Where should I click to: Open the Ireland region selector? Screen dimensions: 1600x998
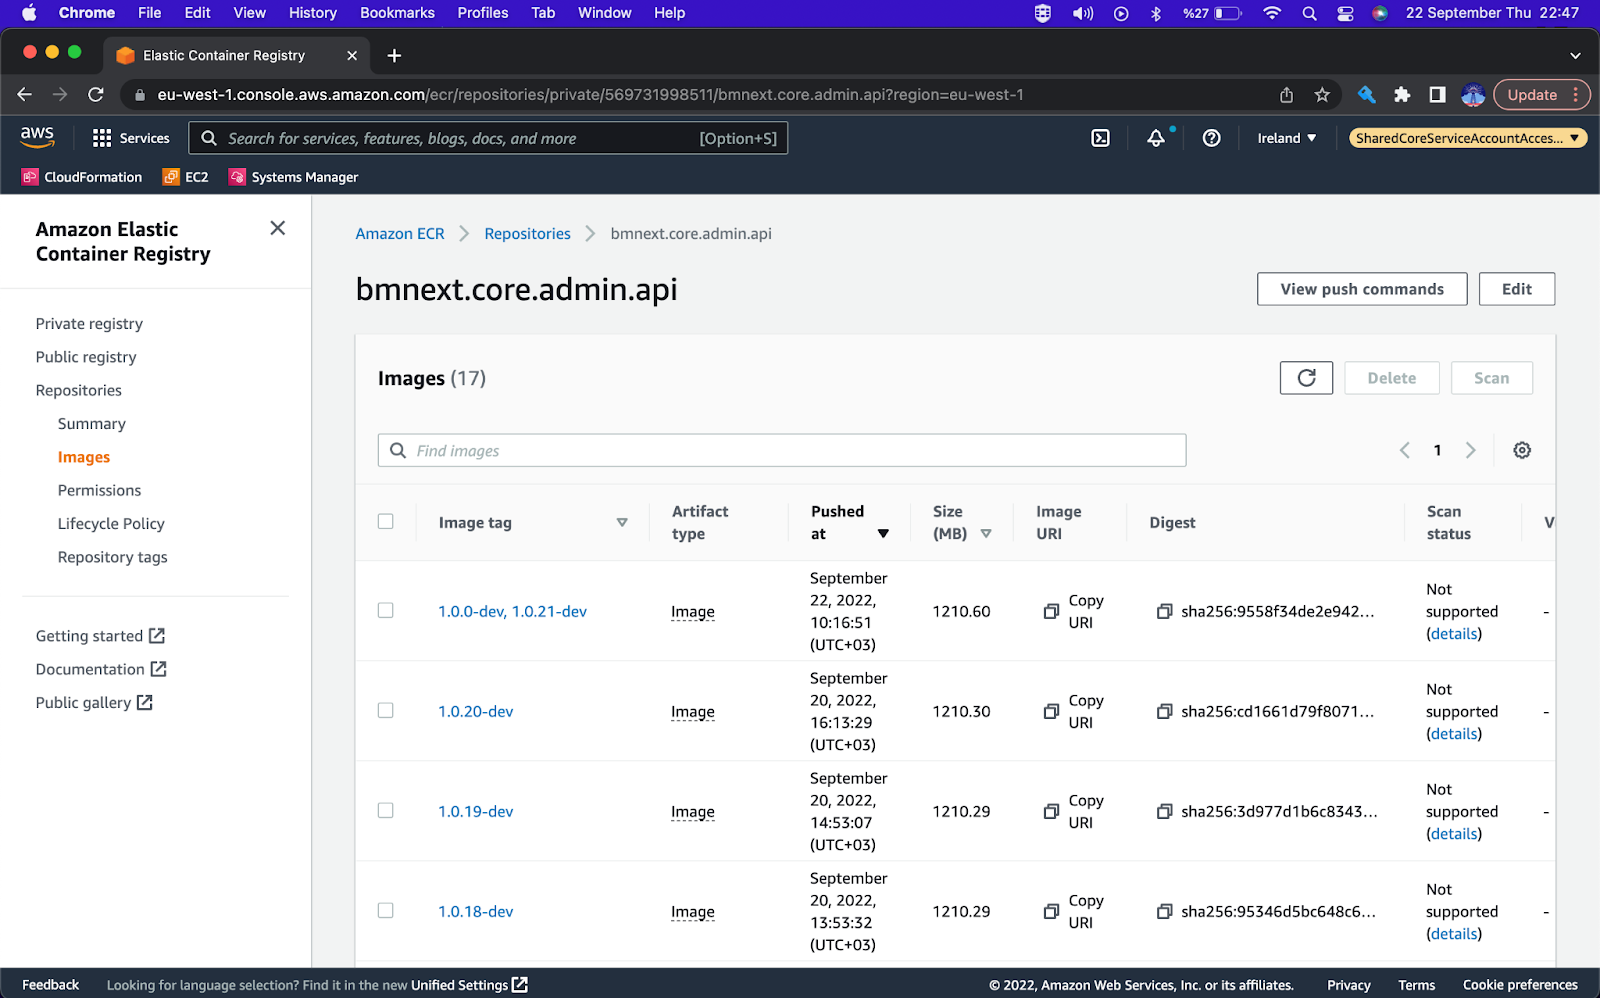[x=1286, y=137]
